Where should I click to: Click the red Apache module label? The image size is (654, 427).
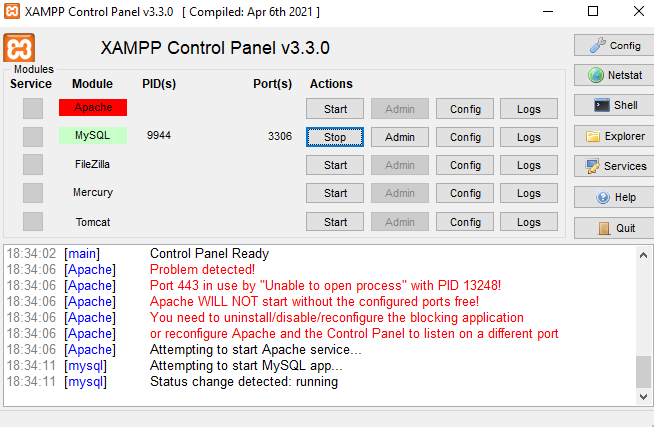click(93, 107)
